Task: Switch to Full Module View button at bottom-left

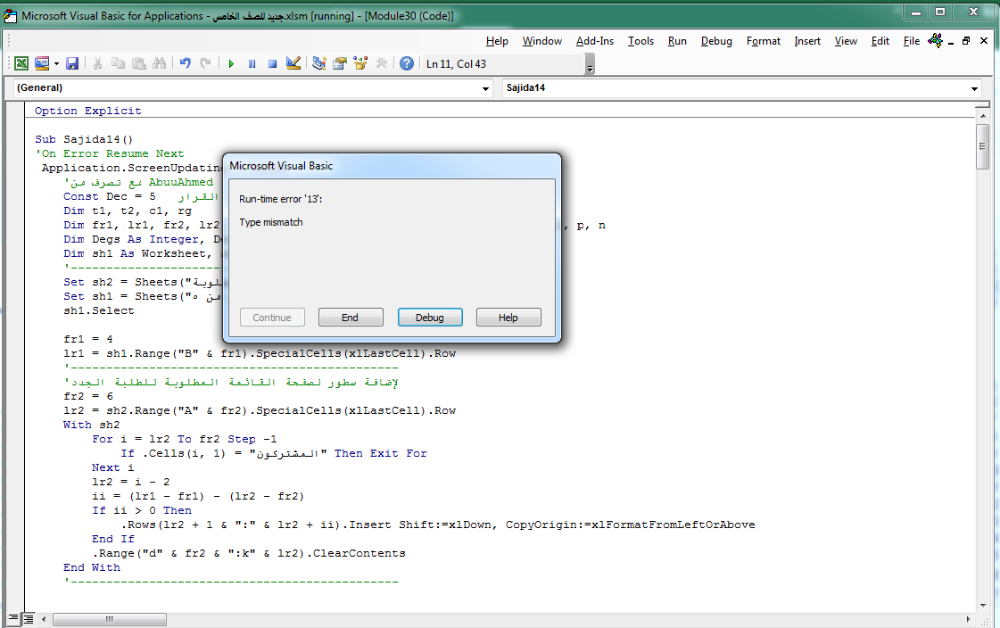Action: 28,618
